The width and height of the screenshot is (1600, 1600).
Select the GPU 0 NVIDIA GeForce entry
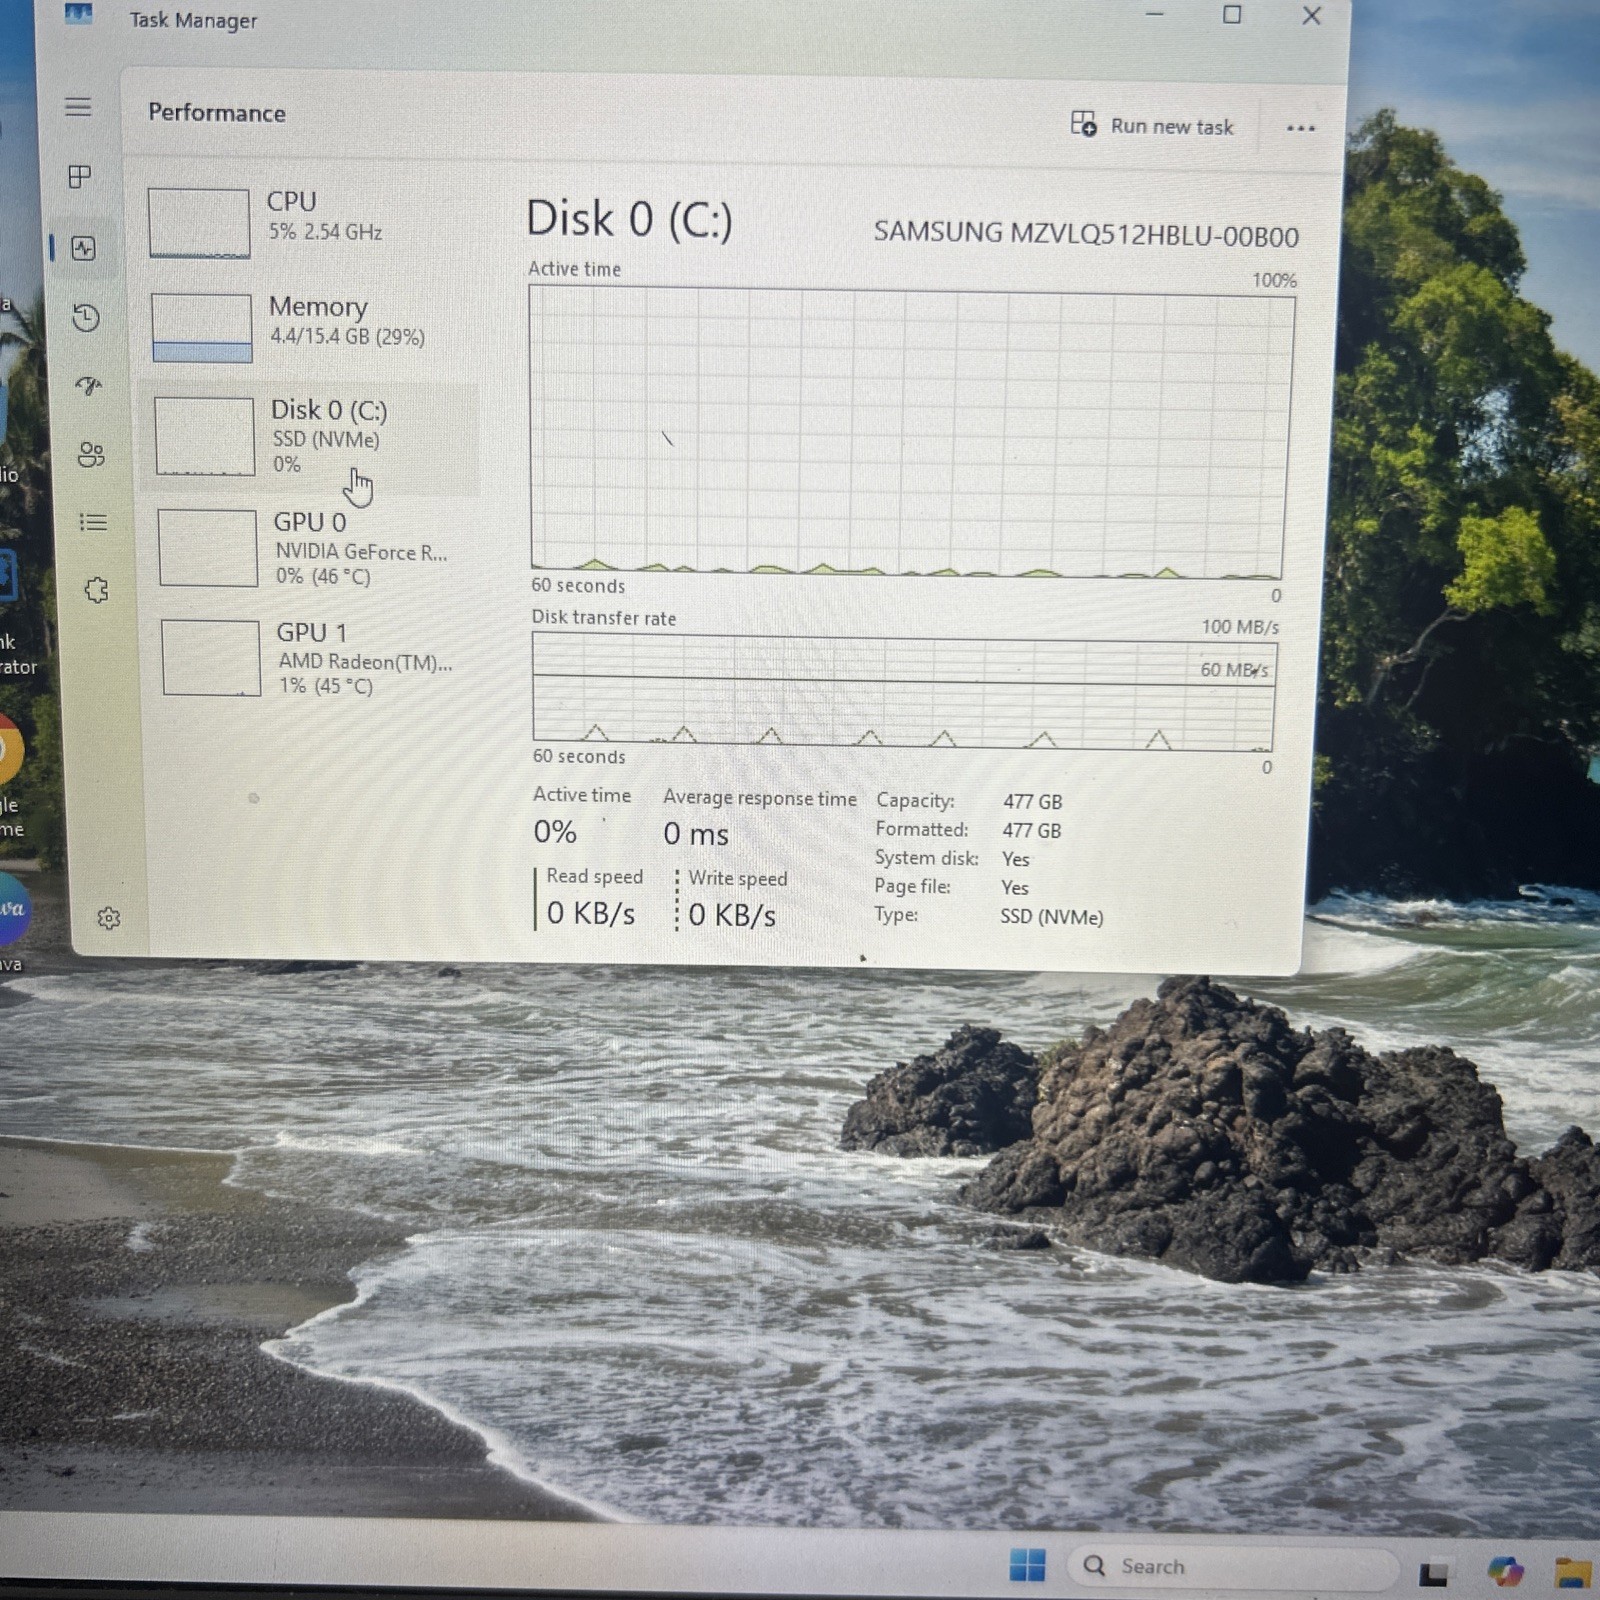coord(316,548)
